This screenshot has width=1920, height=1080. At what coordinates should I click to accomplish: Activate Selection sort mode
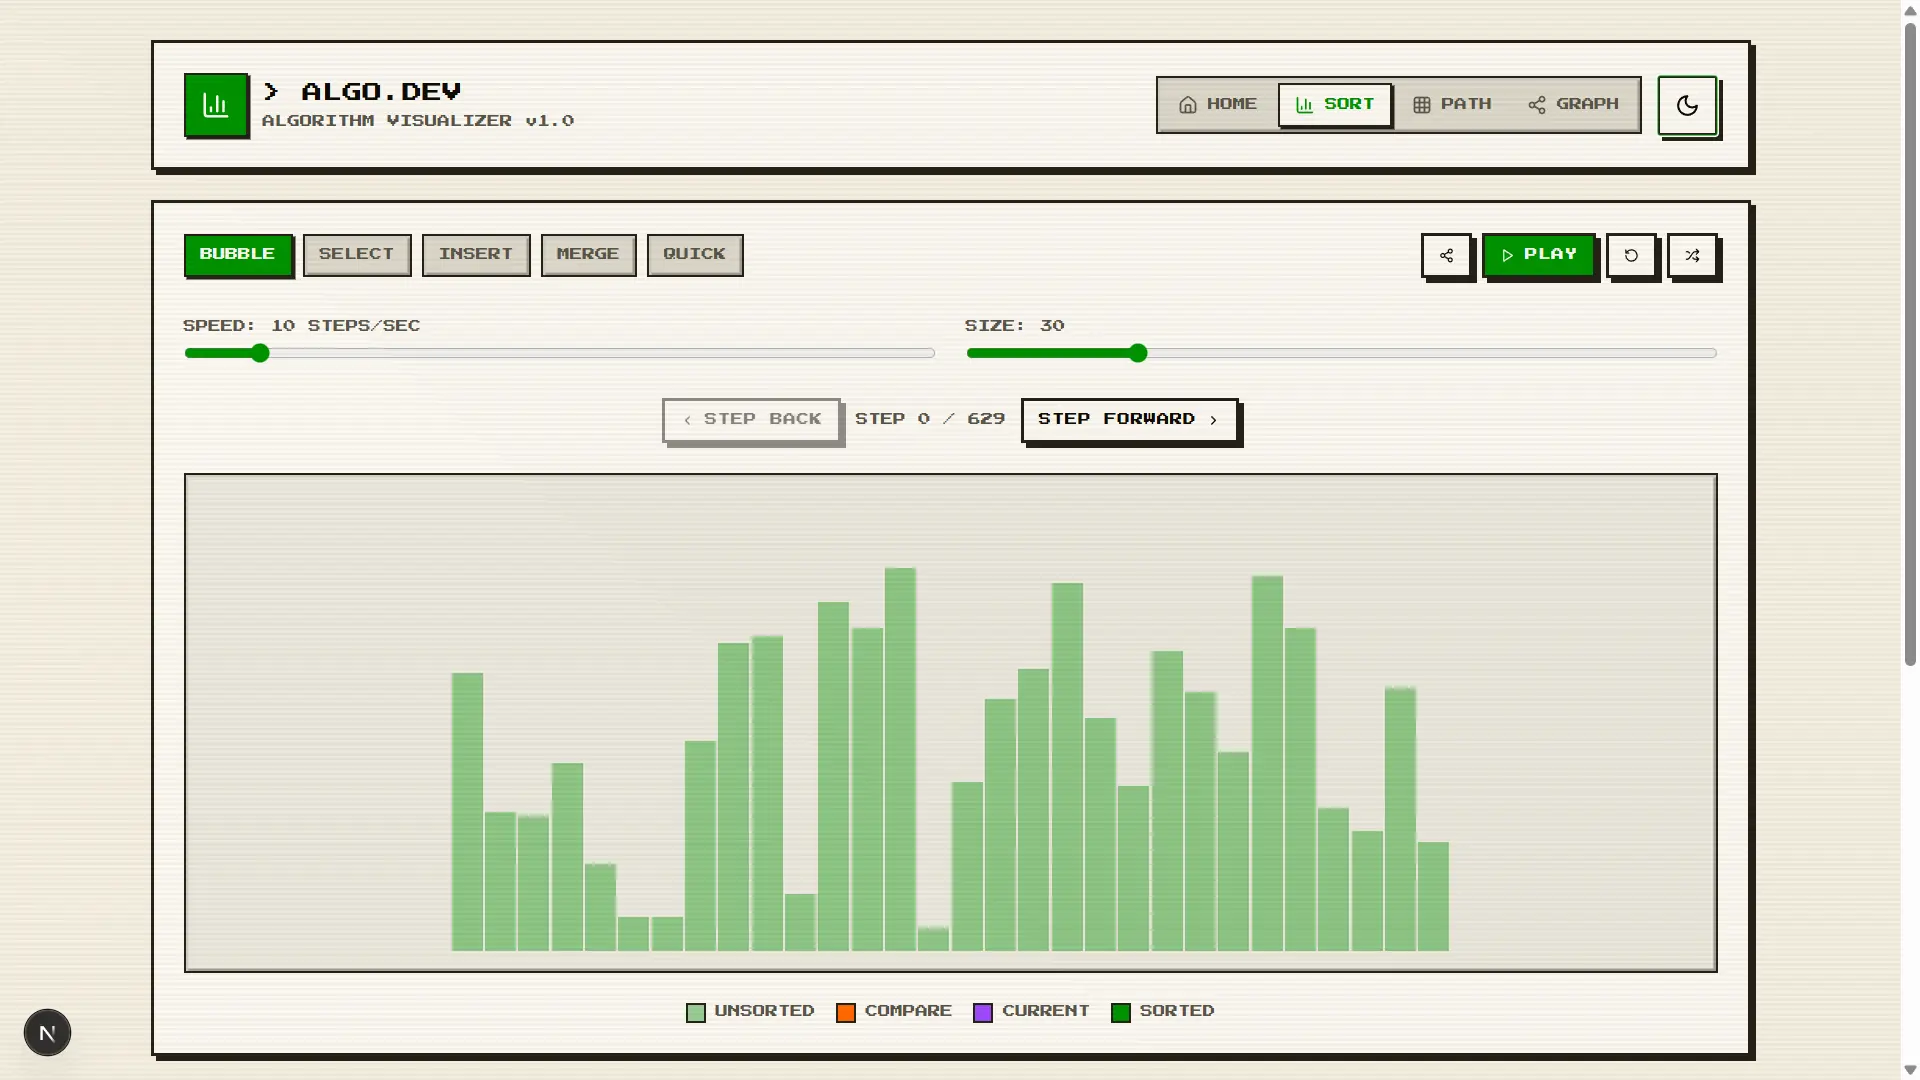coord(357,254)
